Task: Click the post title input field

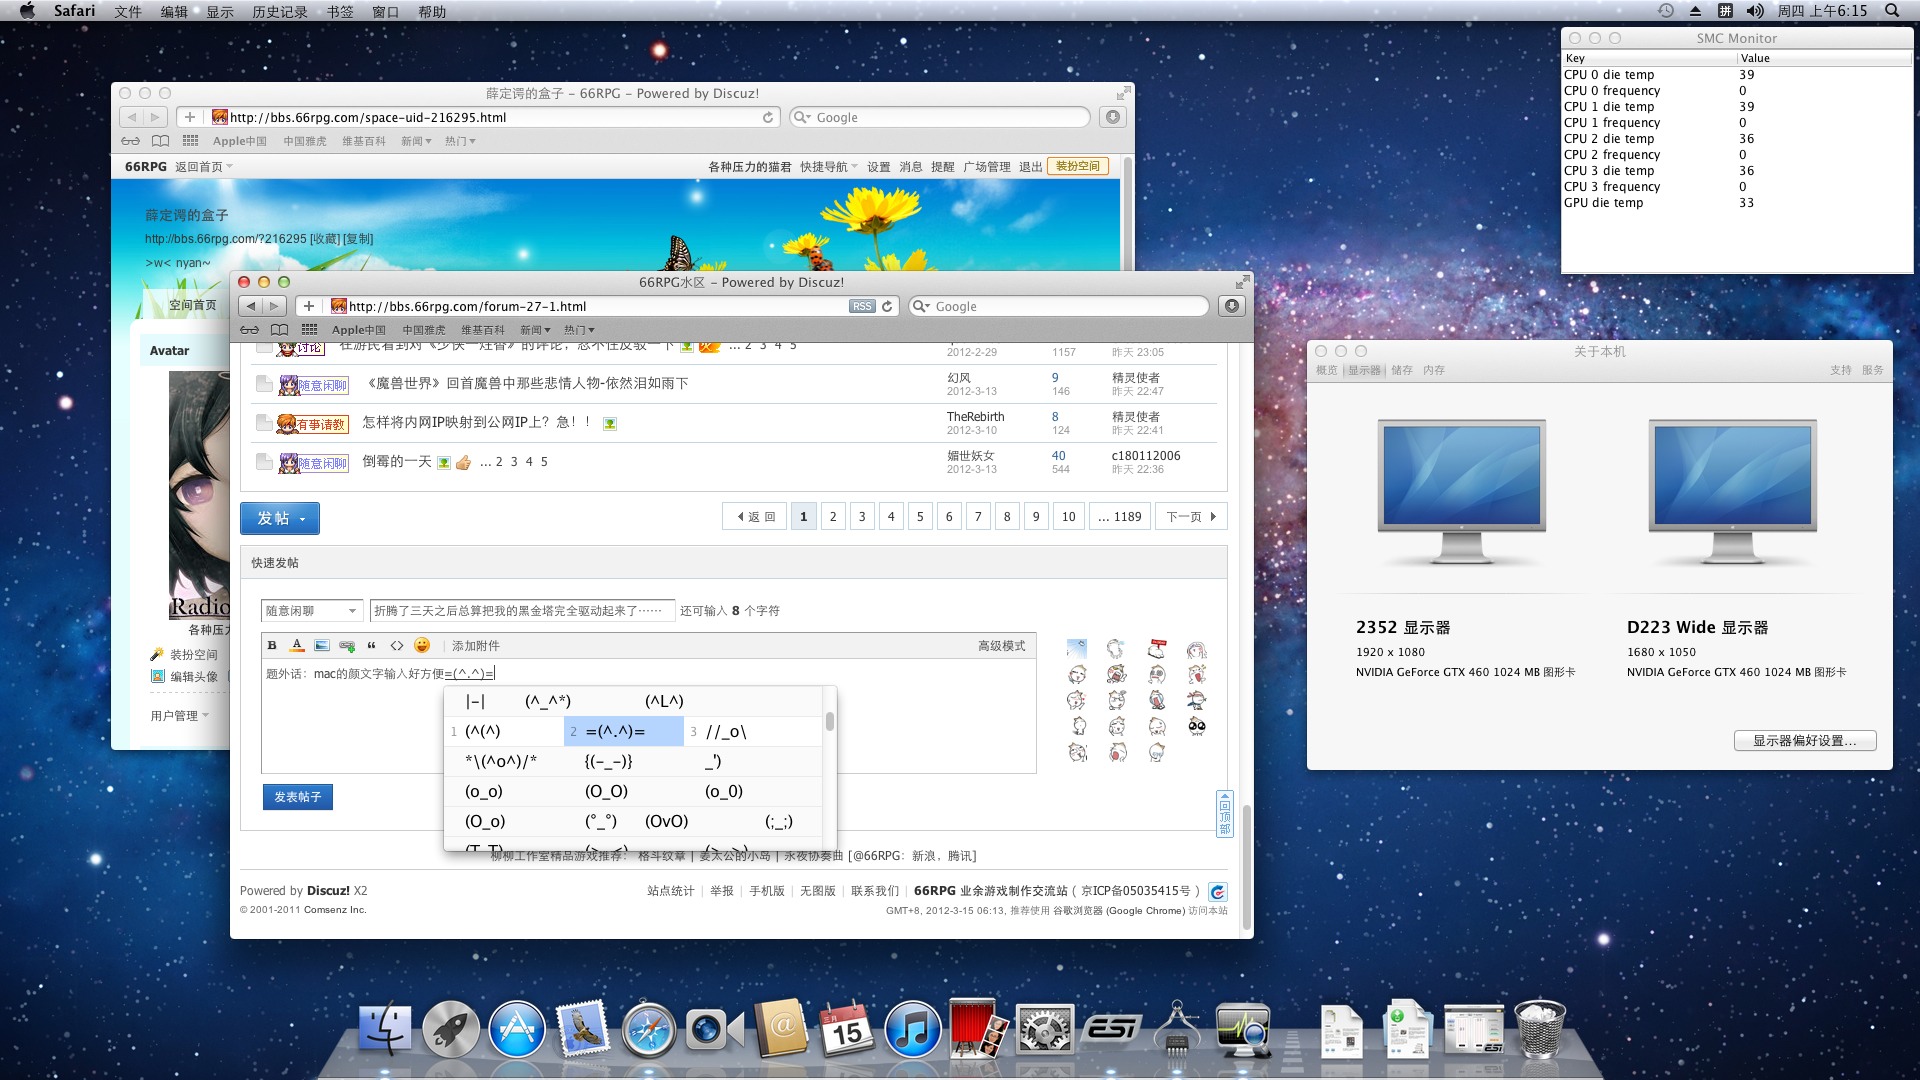Action: click(x=522, y=610)
